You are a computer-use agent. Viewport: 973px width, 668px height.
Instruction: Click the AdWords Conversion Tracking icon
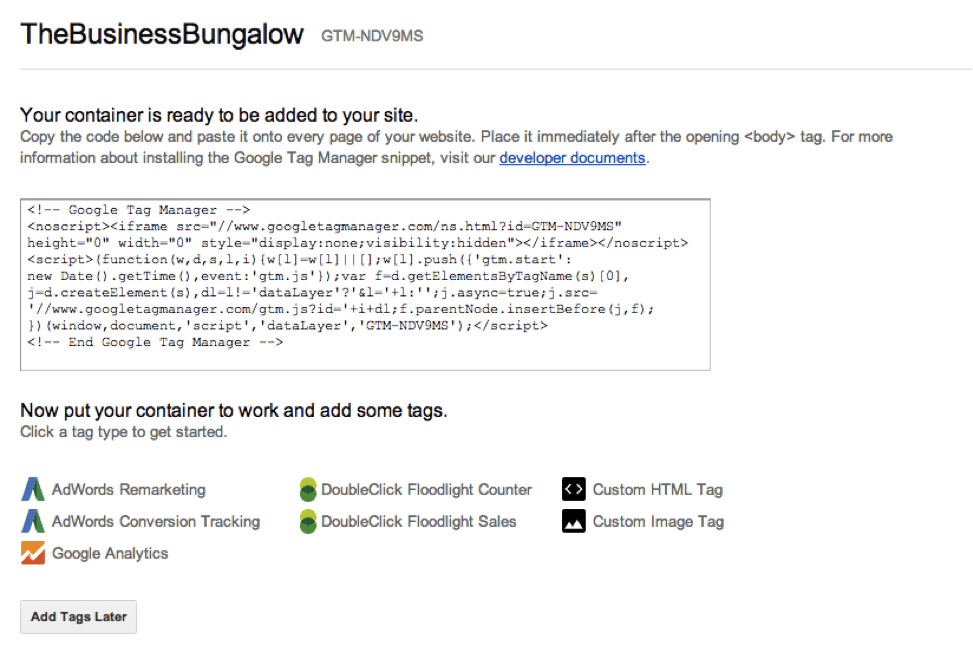(x=33, y=521)
